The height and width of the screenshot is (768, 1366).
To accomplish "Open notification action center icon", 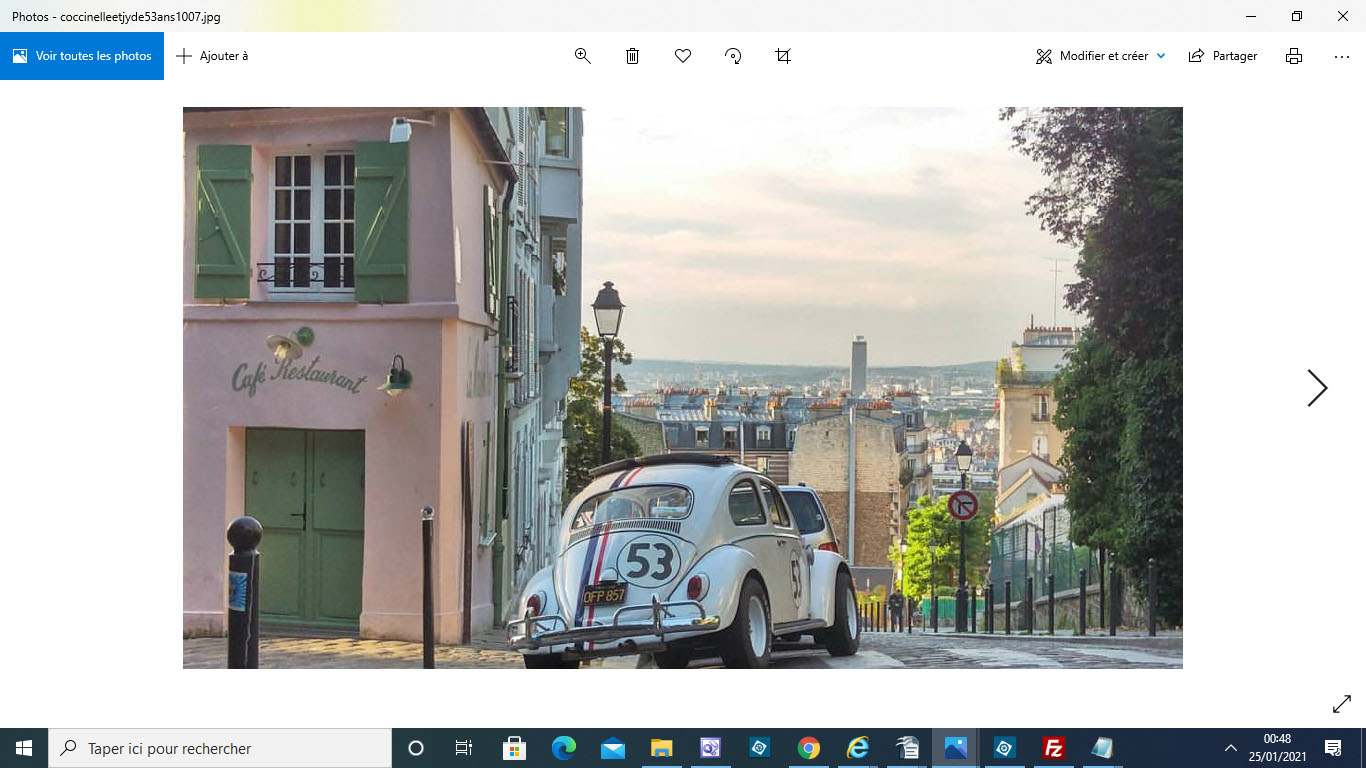I will (x=1333, y=748).
